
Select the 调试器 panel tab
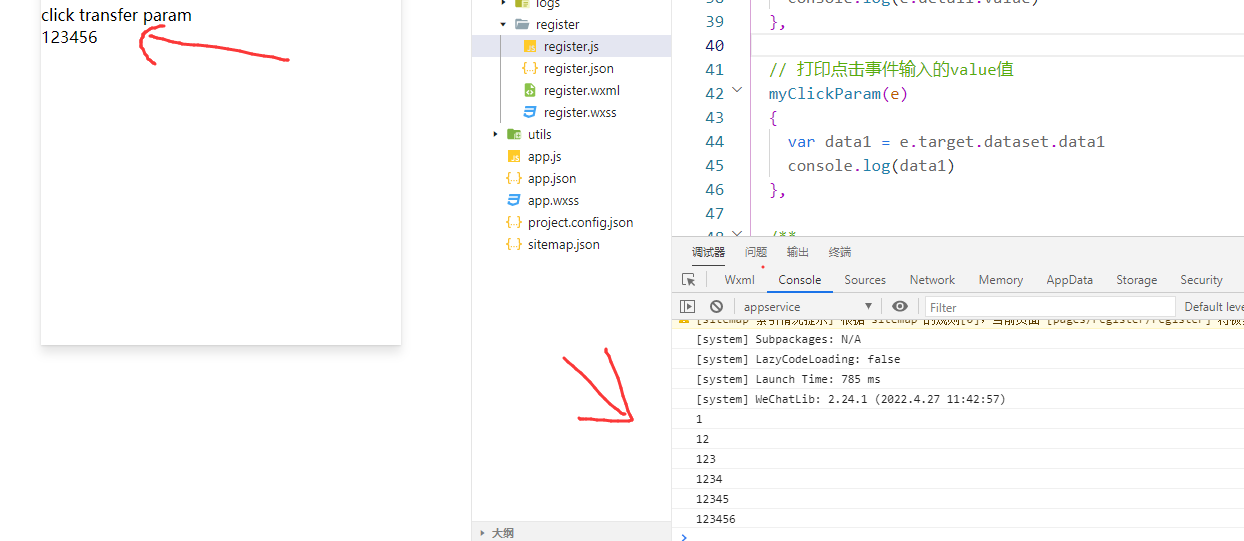tap(708, 252)
